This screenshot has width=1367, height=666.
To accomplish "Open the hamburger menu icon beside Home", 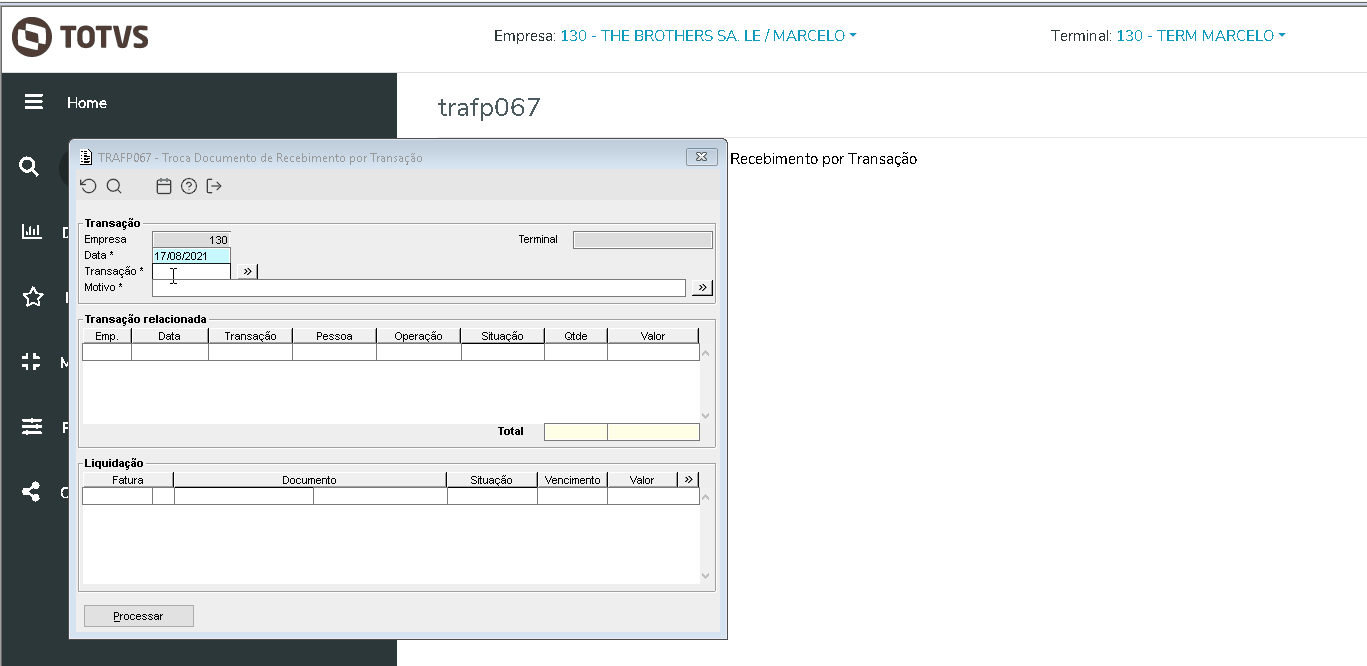I will click(x=34, y=102).
